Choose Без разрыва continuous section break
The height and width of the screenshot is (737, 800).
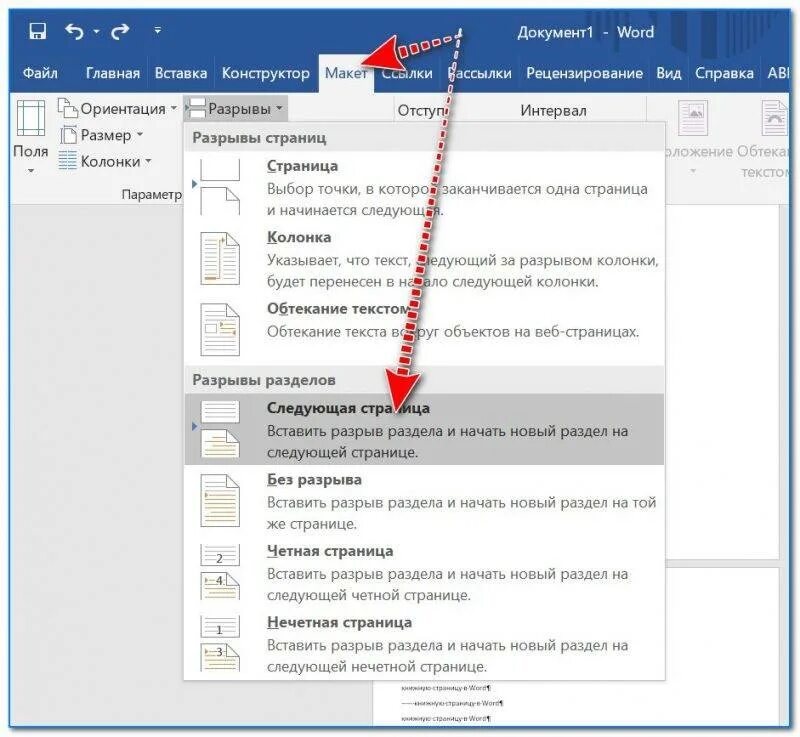tap(424, 501)
